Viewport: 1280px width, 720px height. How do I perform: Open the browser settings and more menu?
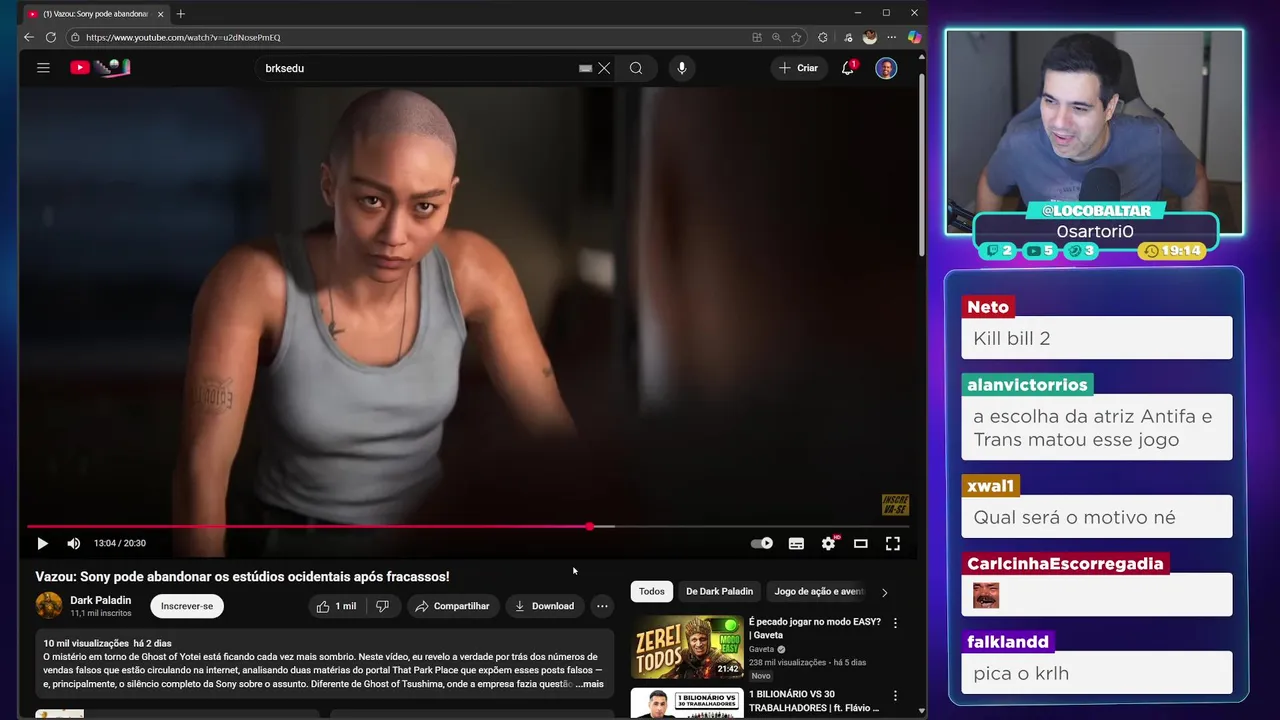coord(892,37)
